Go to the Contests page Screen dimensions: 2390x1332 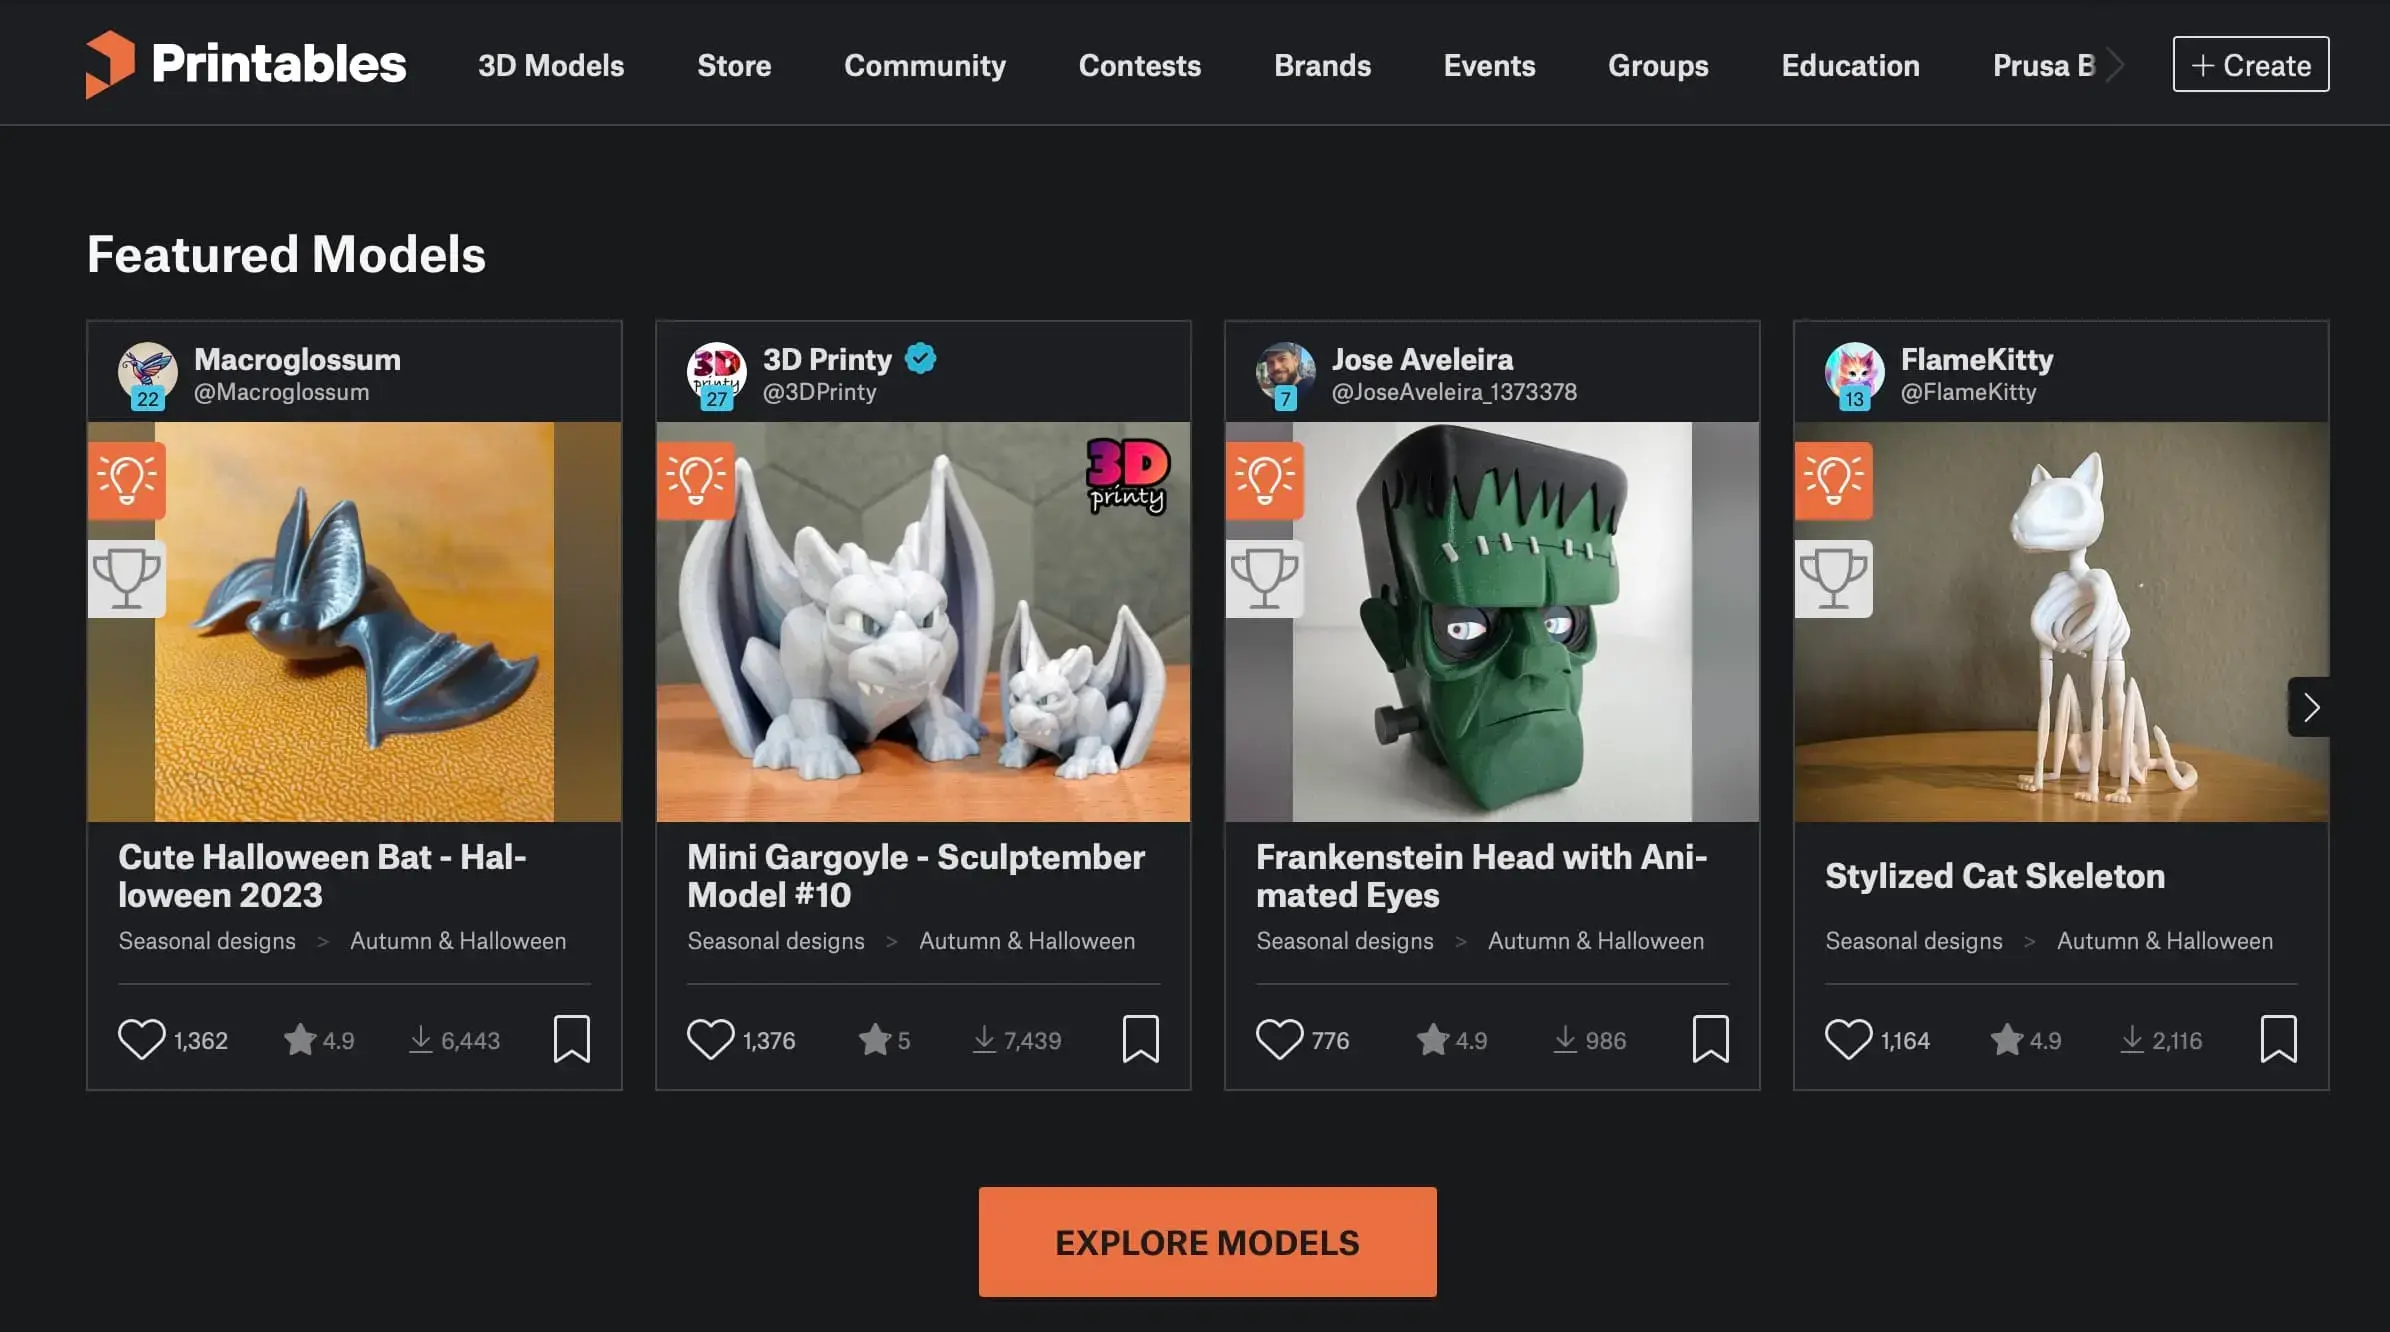(x=1139, y=65)
